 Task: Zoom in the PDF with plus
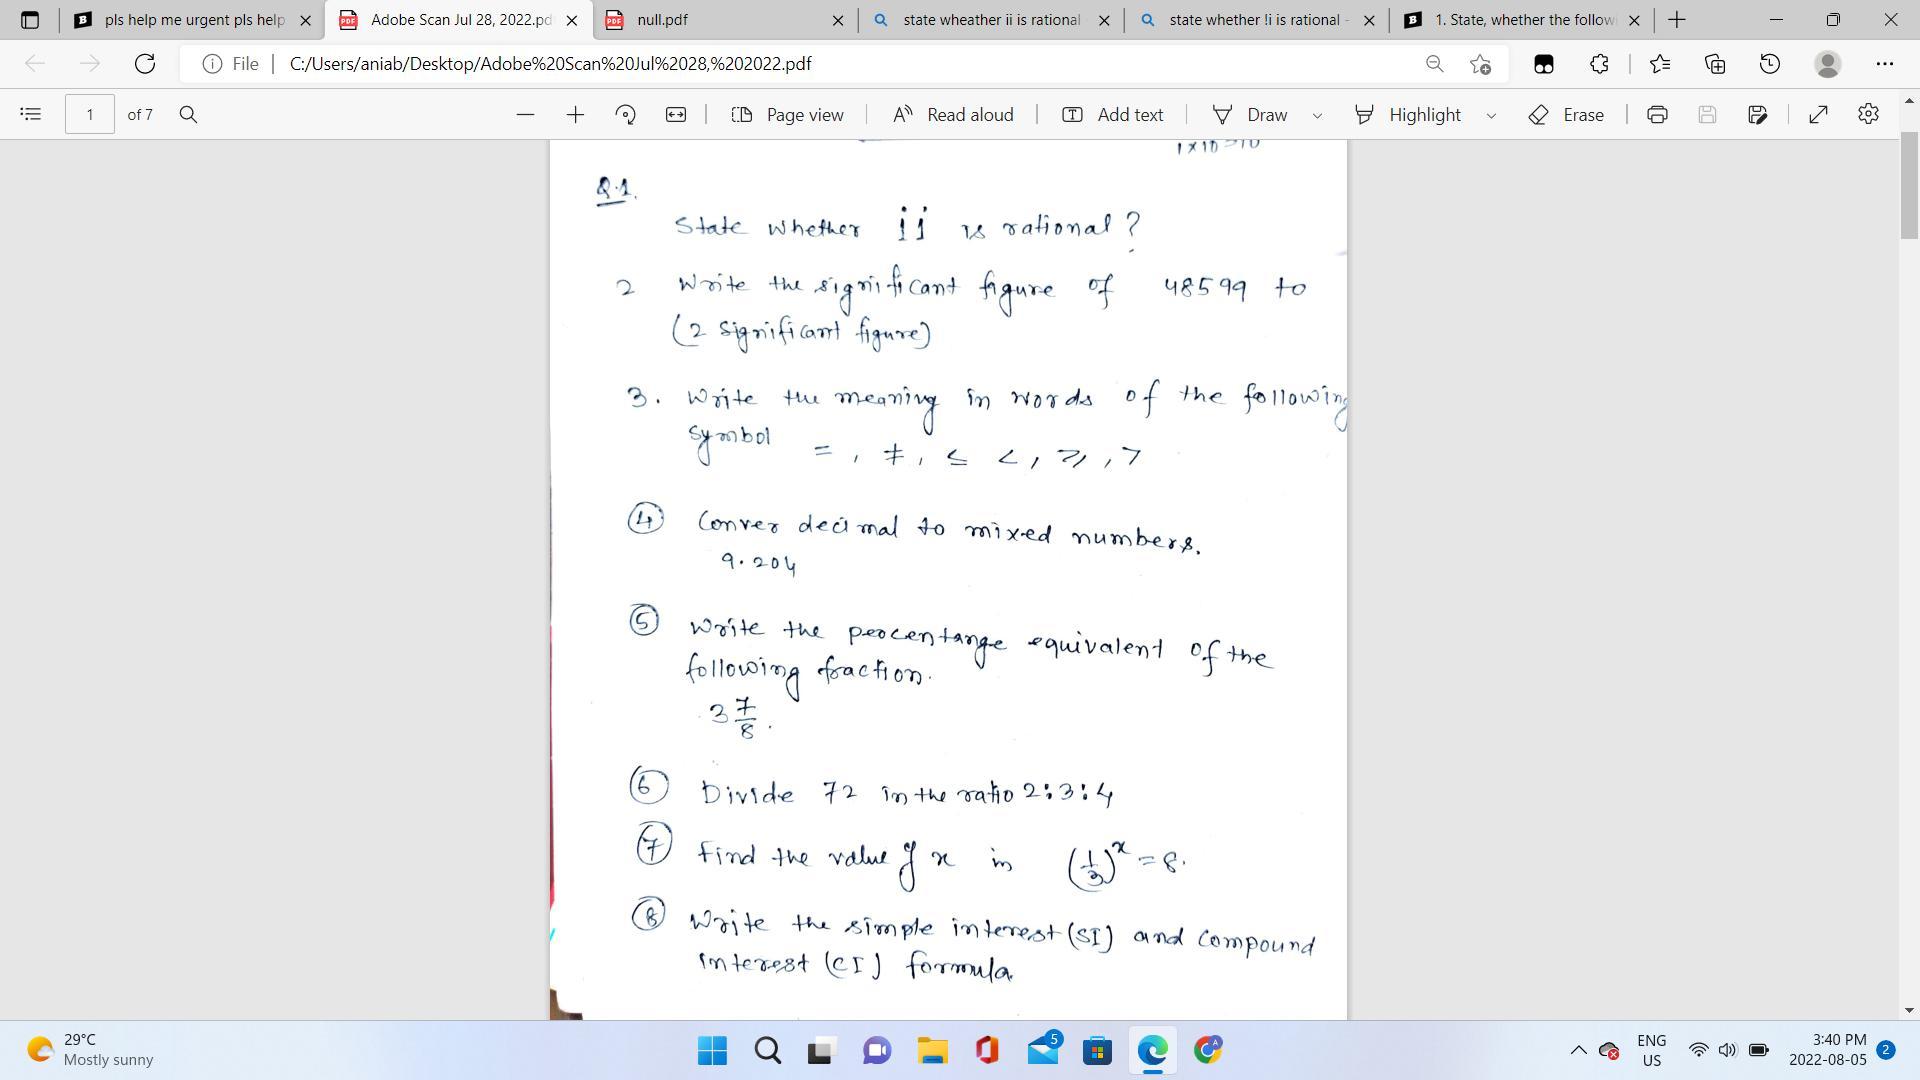click(x=575, y=114)
